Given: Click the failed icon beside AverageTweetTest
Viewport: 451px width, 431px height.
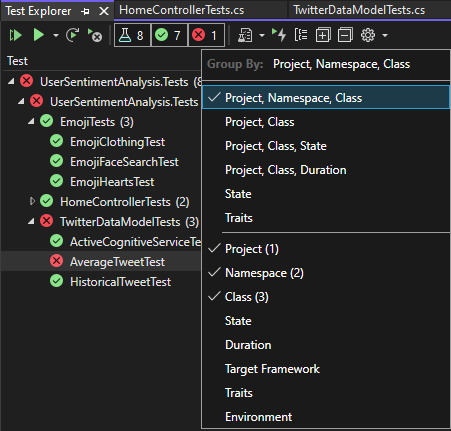Looking at the screenshot, I should (56, 261).
